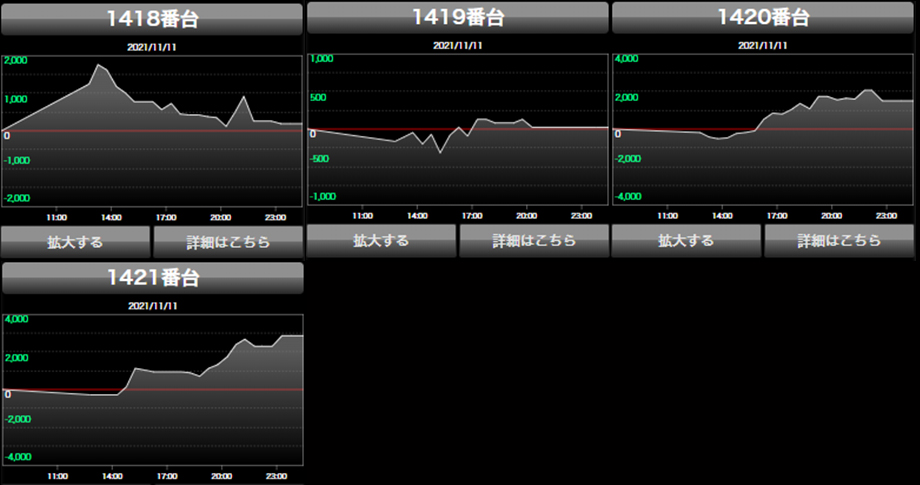View details via 詳細はこちら for 1419番台
This screenshot has height=485, width=920.
point(533,241)
